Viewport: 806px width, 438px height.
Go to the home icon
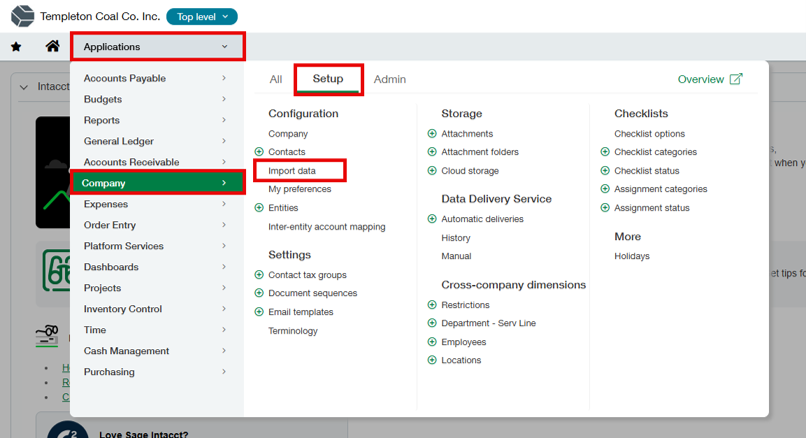tap(52, 46)
